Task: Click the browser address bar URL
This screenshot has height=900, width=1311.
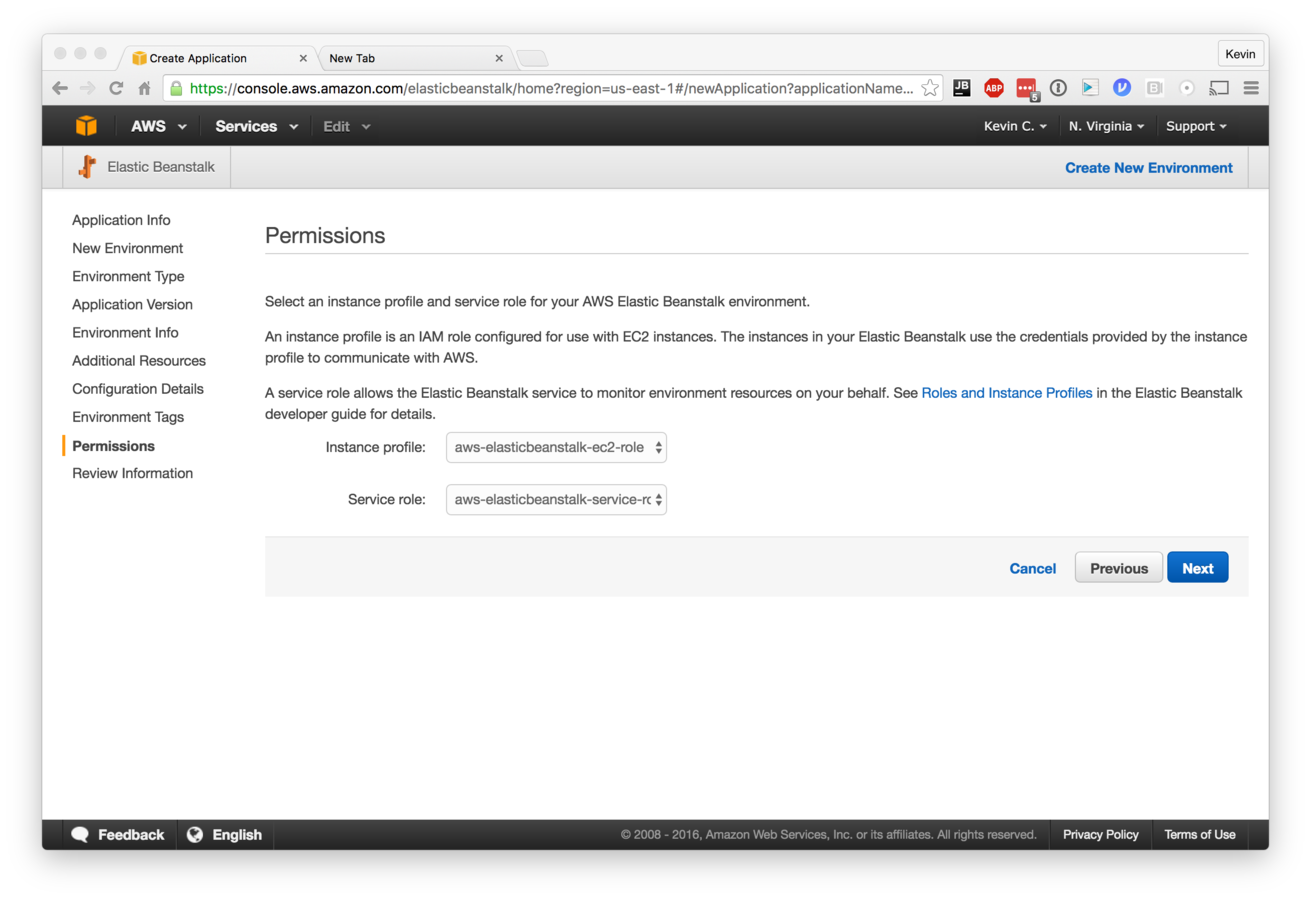Action: tap(551, 88)
